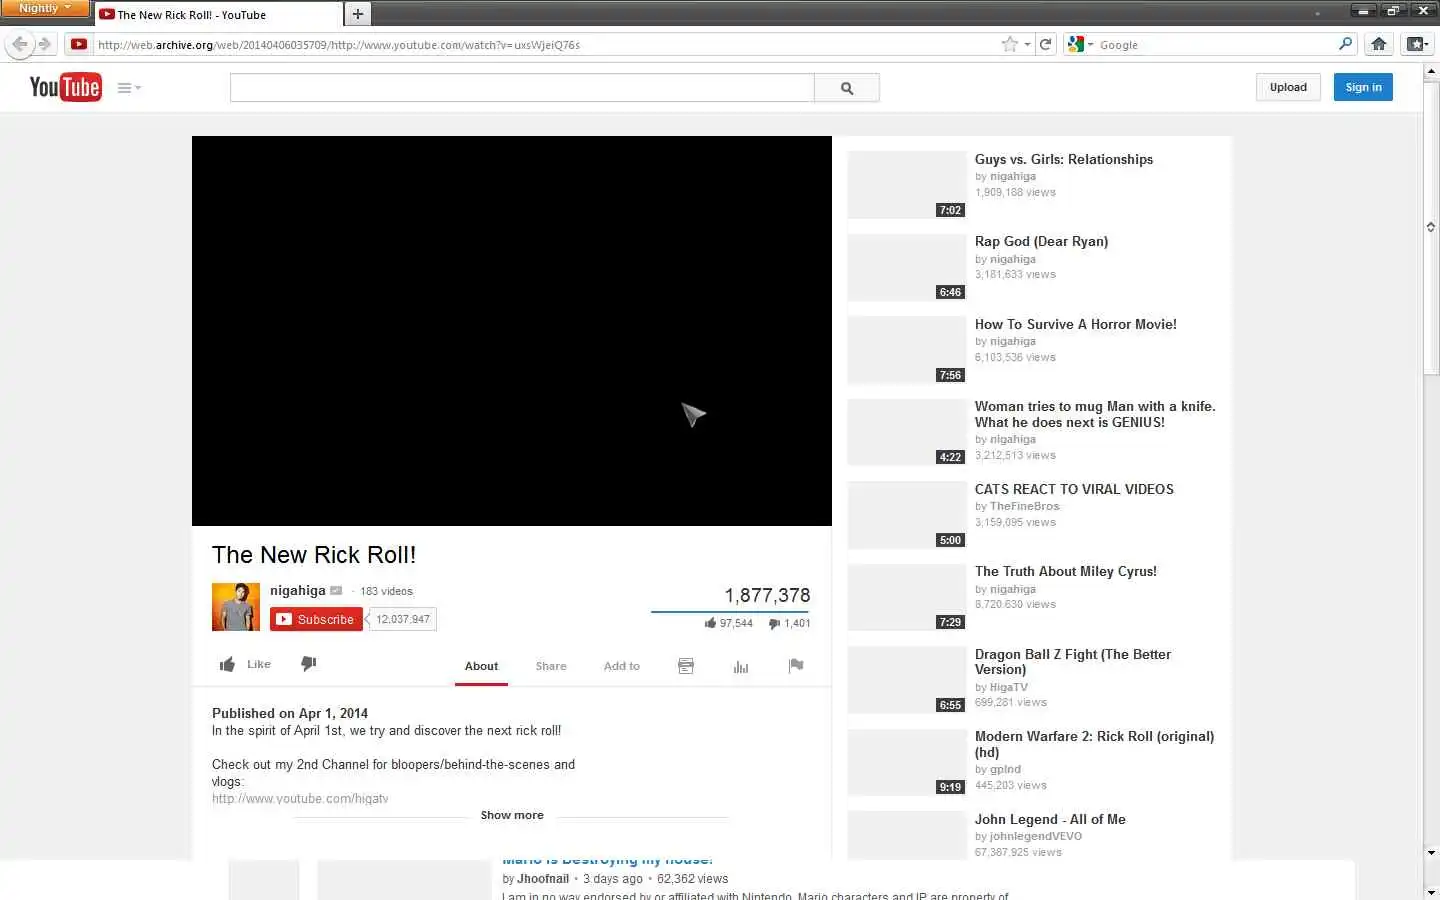
Task: Open the youtube.com/higatv link
Action: pos(300,798)
